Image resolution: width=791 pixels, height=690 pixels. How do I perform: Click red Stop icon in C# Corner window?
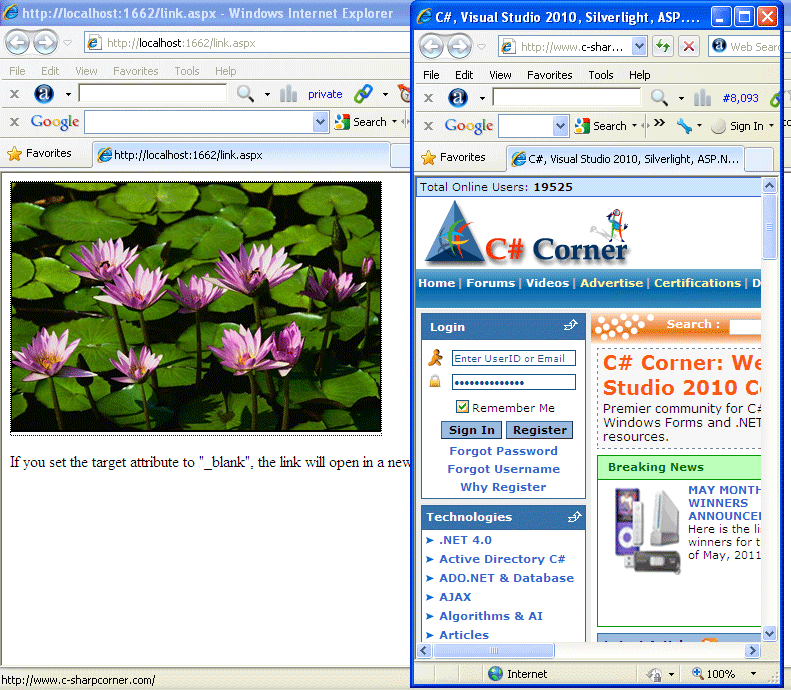coord(689,46)
